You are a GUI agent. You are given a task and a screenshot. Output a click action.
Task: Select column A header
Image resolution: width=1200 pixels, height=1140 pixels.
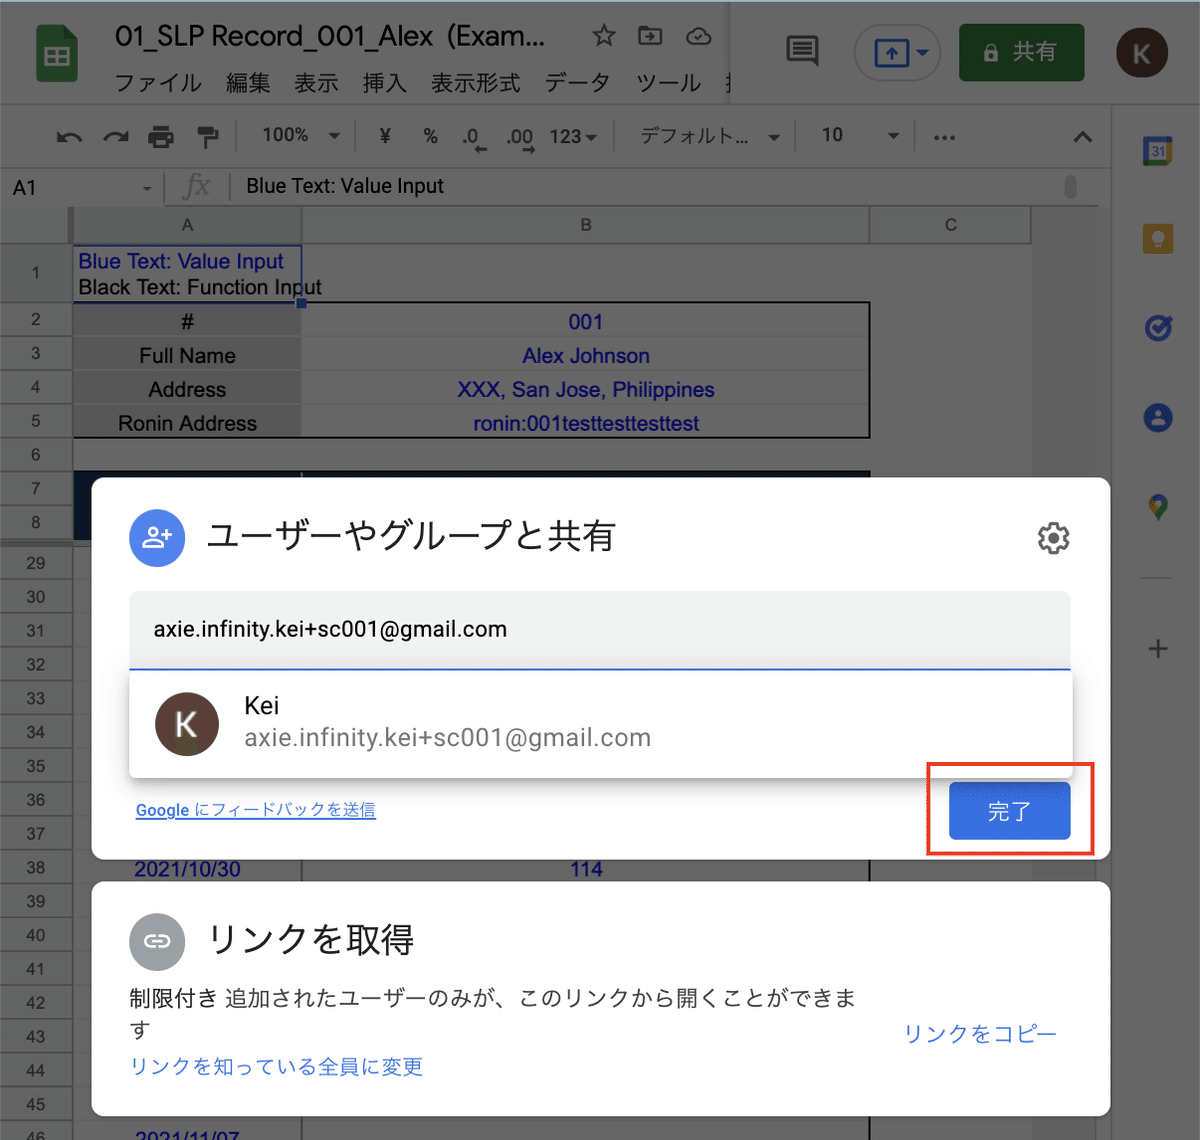point(187,225)
